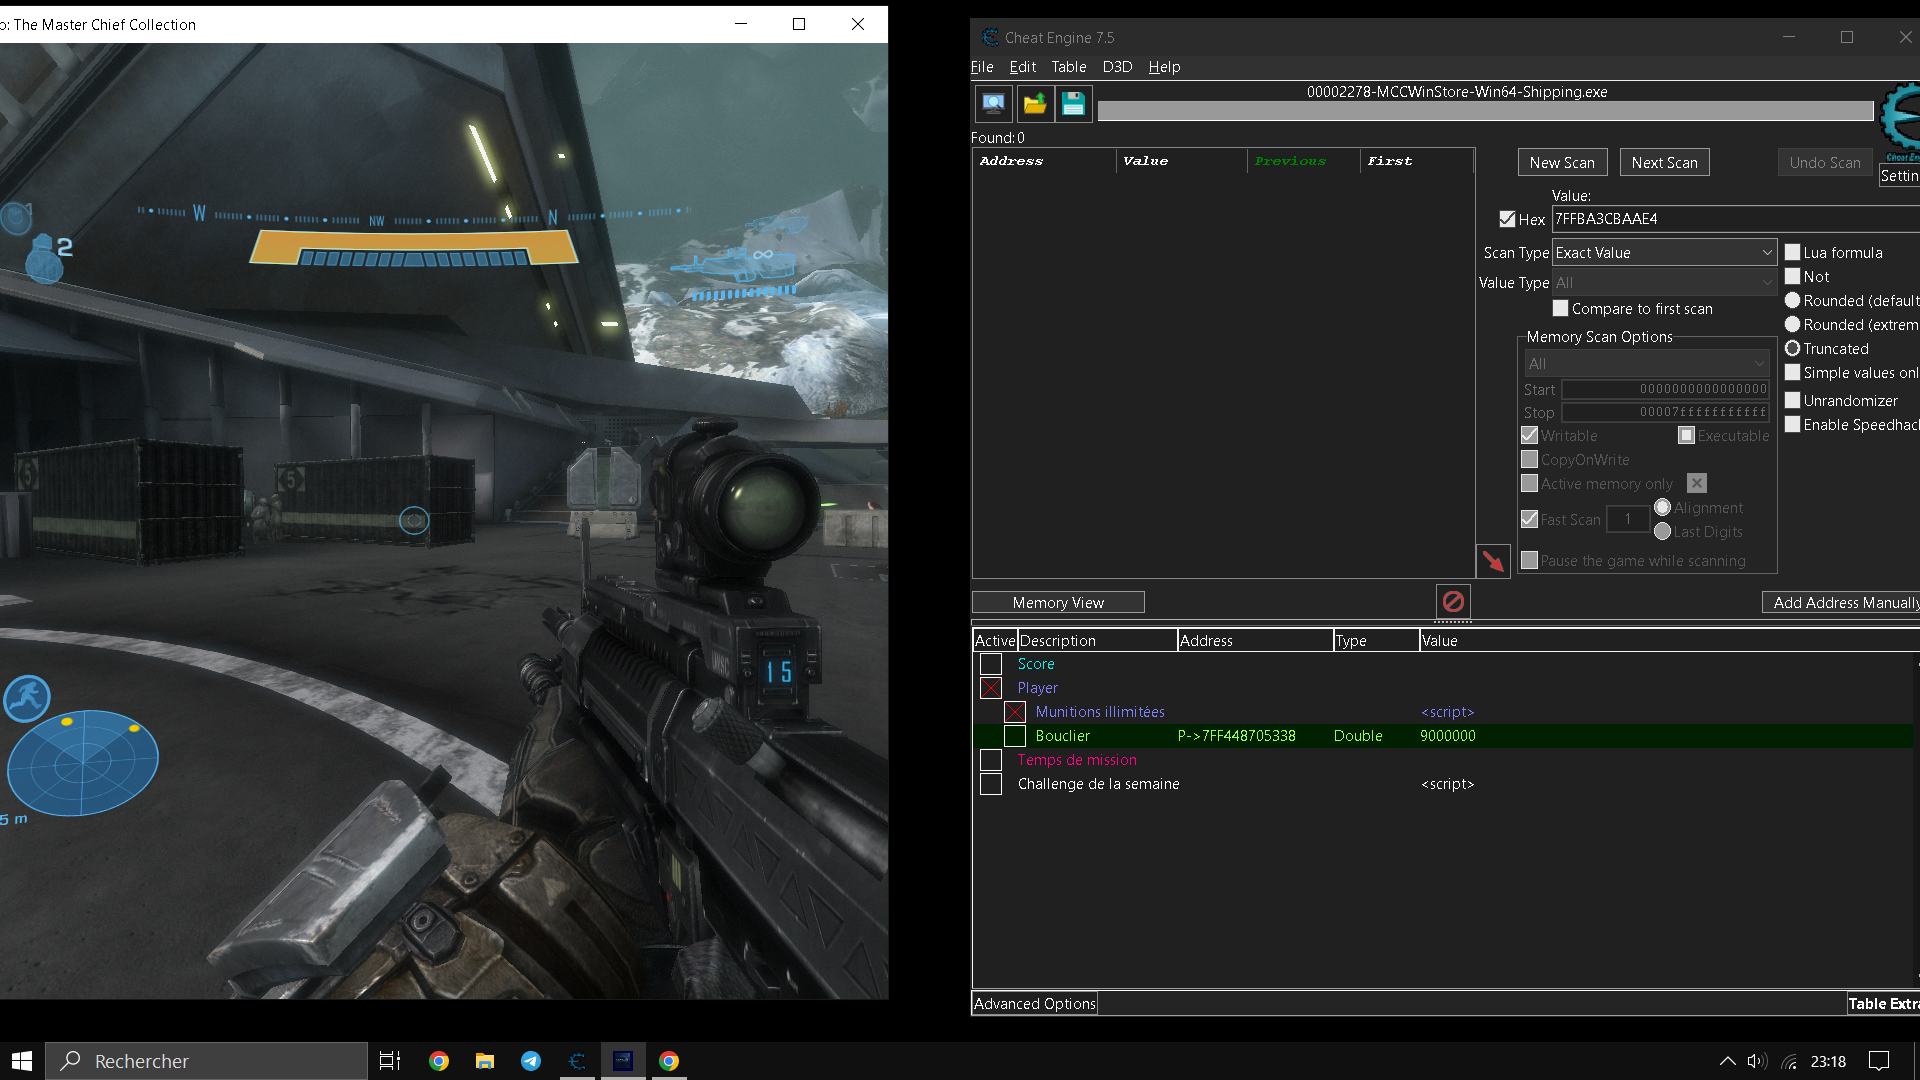This screenshot has height=1080, width=1920.
Task: Uncheck the Hex checkbox
Action: [x=1507, y=219]
